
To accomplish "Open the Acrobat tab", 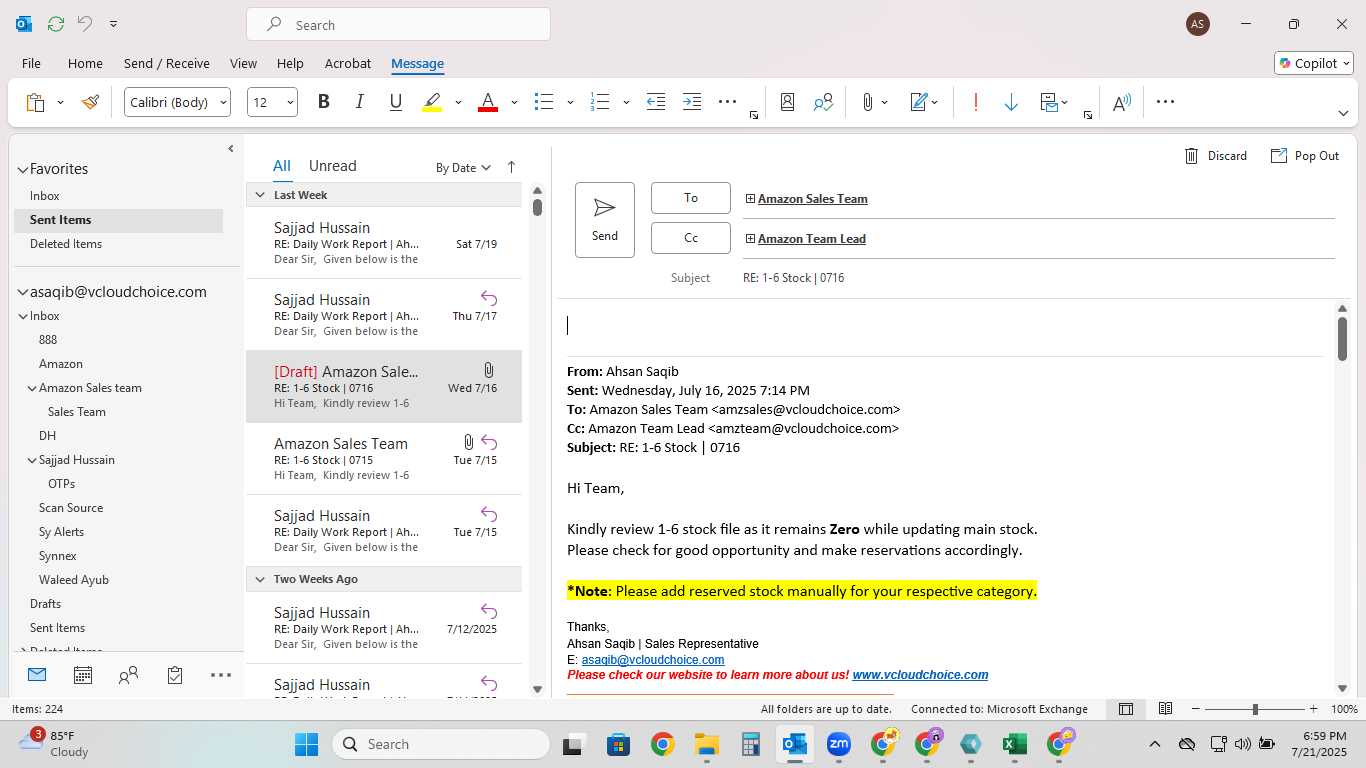I will coord(348,63).
